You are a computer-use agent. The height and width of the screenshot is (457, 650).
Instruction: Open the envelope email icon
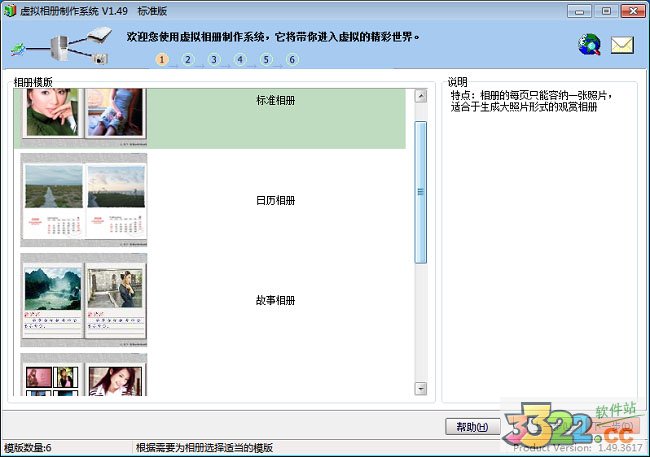(622, 45)
